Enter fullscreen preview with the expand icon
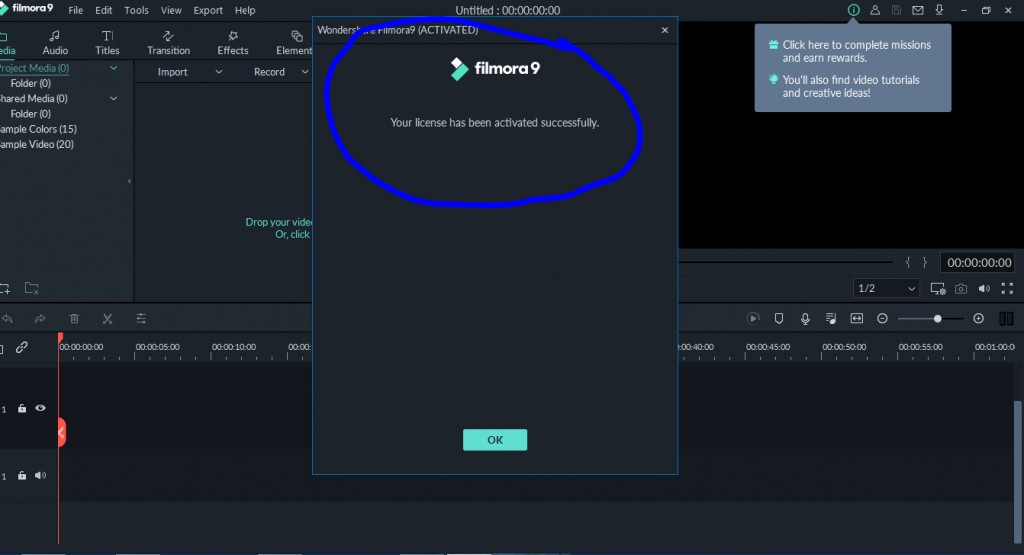This screenshot has height=555, width=1024. (1007, 289)
